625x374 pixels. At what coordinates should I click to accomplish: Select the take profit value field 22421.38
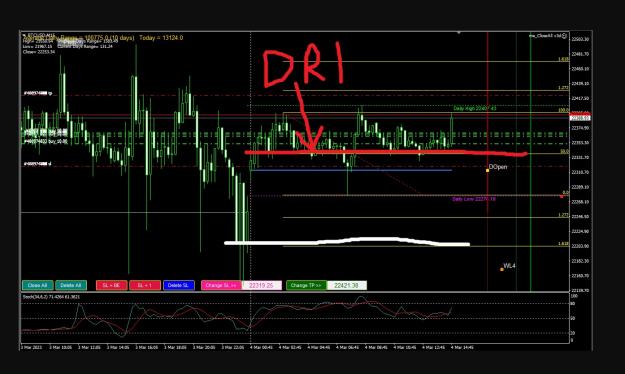(346, 285)
